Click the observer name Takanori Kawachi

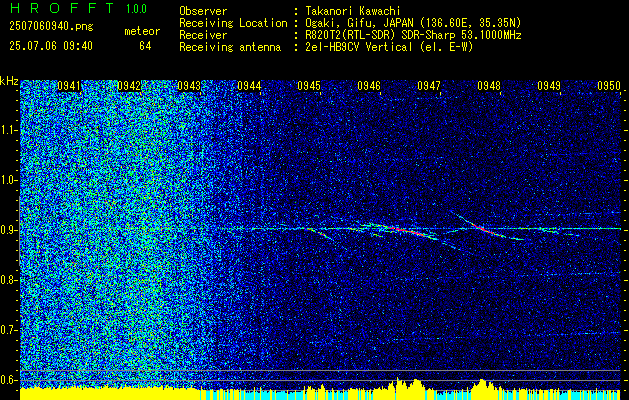coord(352,11)
